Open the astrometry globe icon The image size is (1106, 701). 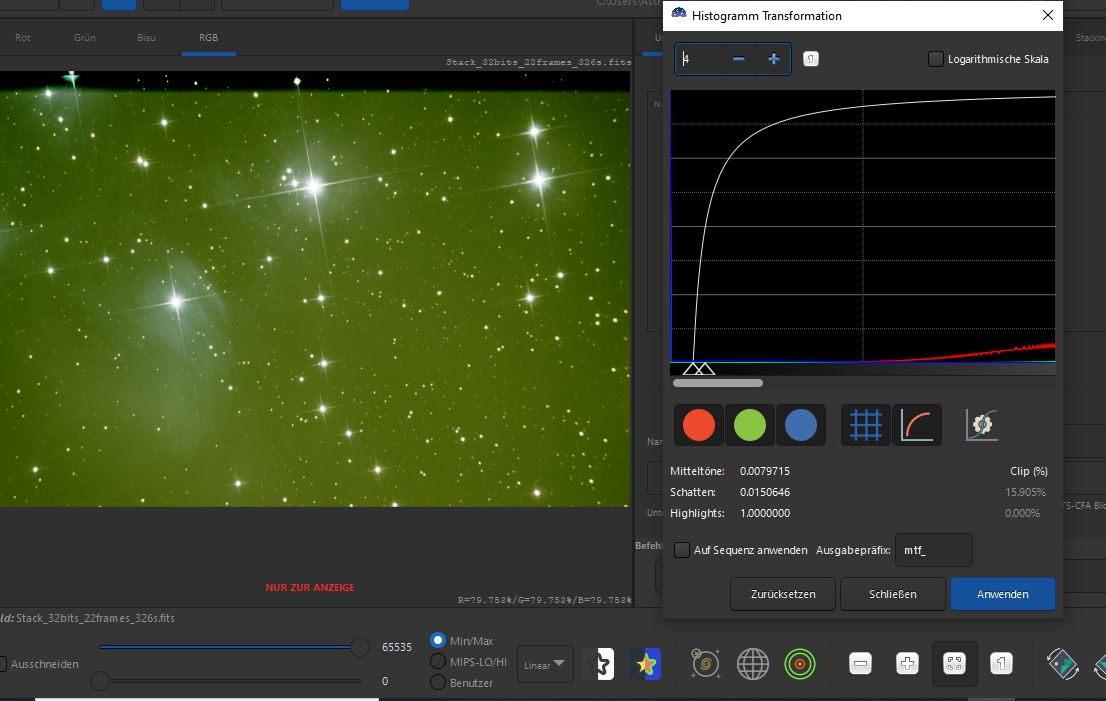click(x=753, y=664)
